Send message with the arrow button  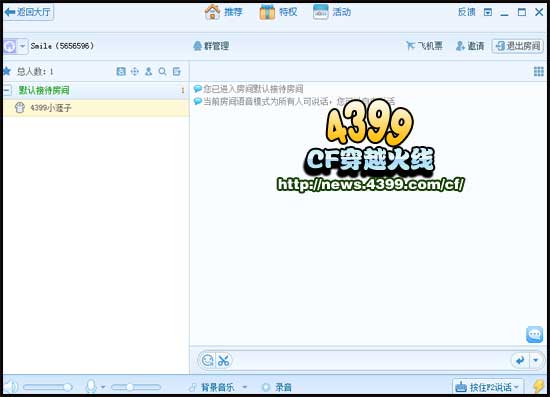520,360
